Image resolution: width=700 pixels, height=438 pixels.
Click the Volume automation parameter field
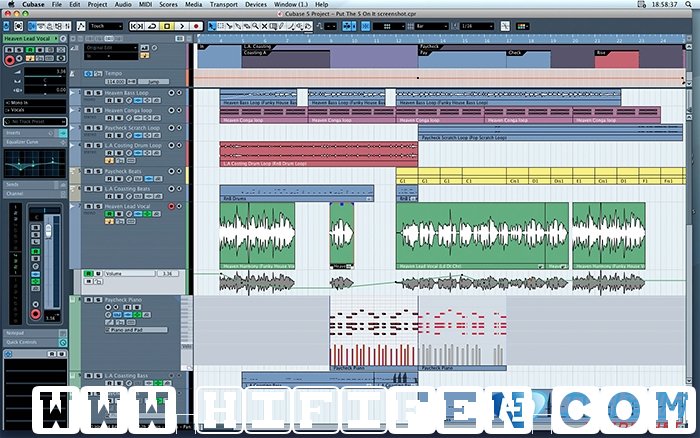[129, 273]
